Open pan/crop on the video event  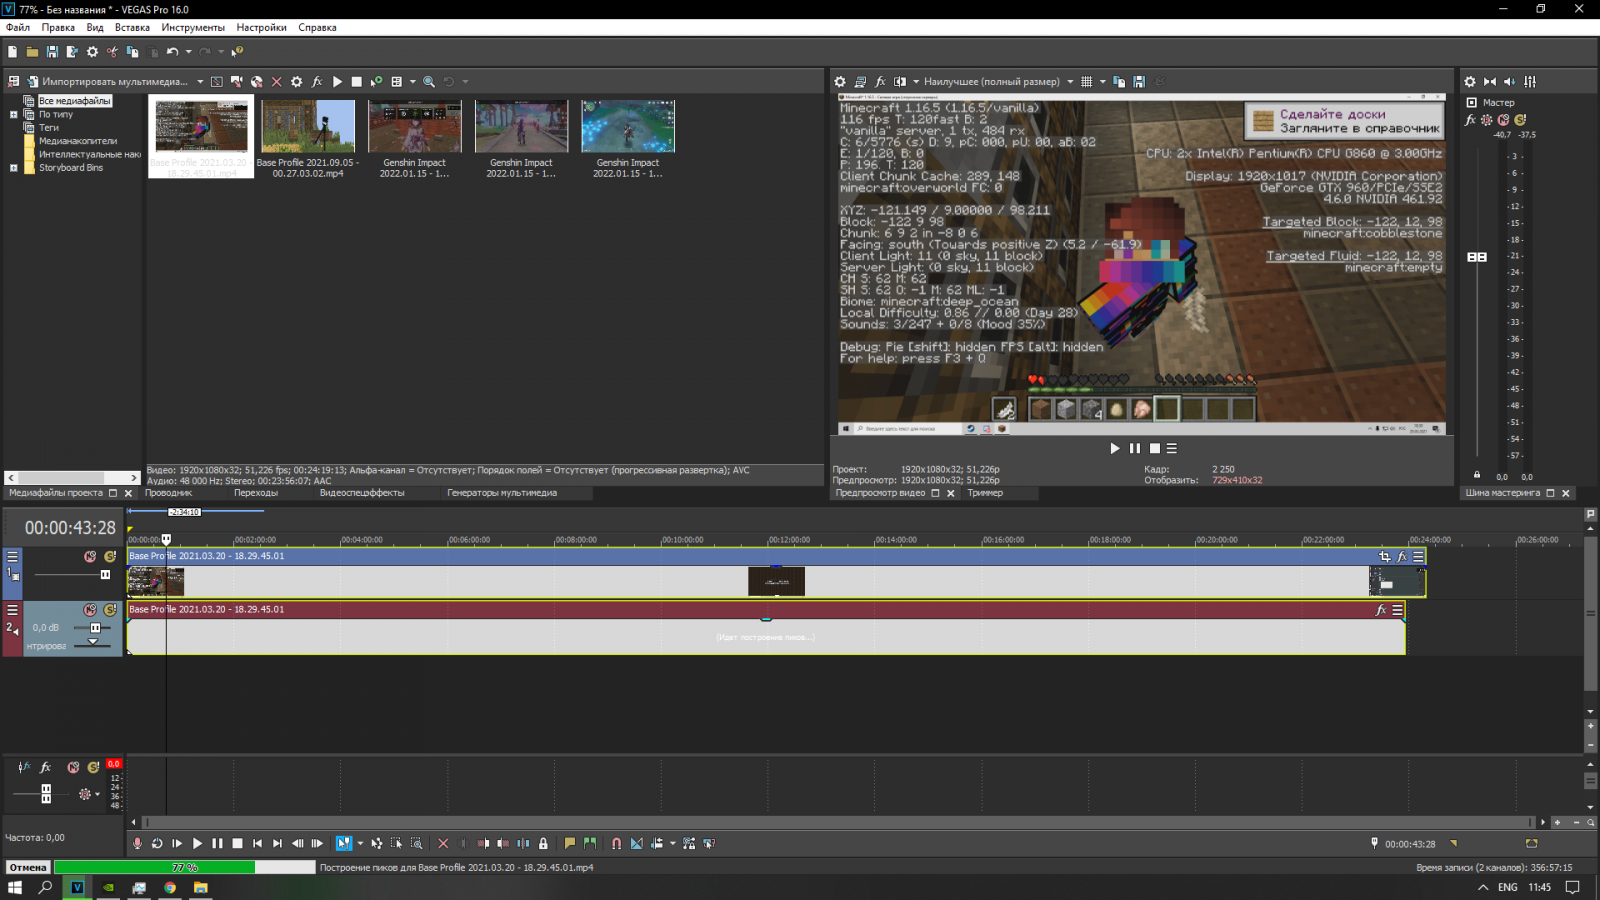(1385, 557)
